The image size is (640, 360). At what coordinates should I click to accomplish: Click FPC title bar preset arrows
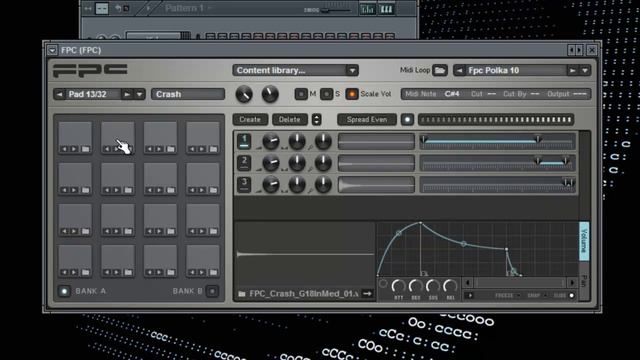point(576,50)
